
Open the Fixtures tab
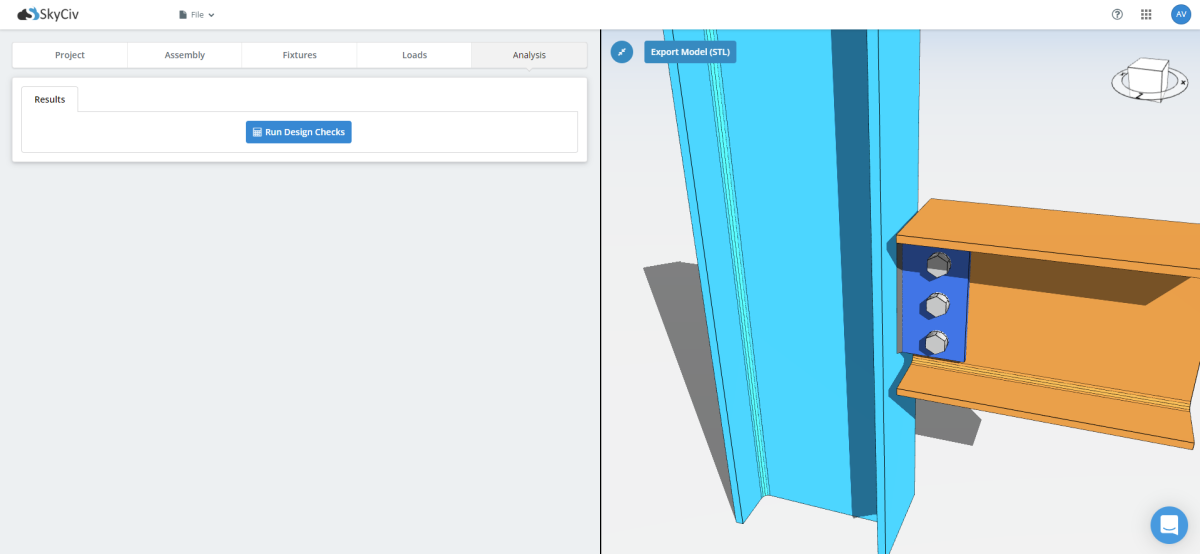tap(299, 55)
